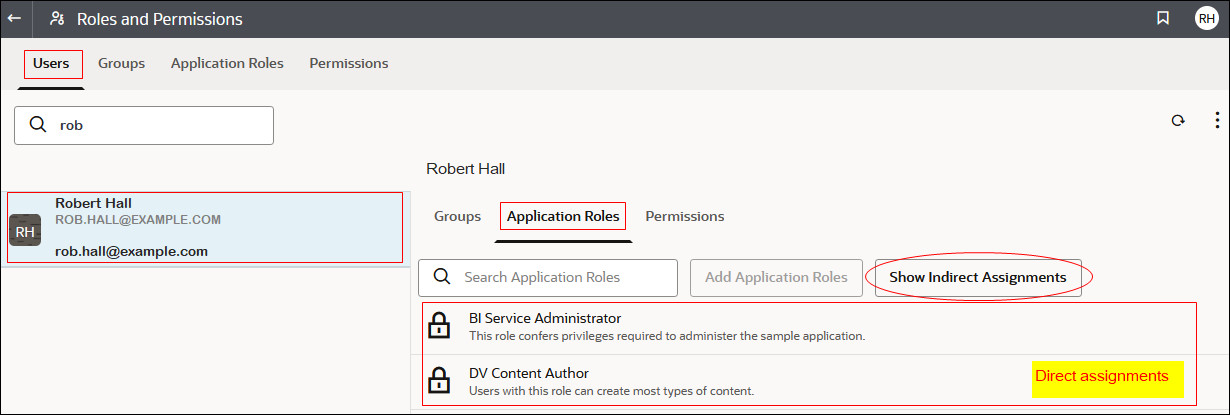This screenshot has width=1230, height=415.
Task: Click the refresh icon
Action: 1178,121
